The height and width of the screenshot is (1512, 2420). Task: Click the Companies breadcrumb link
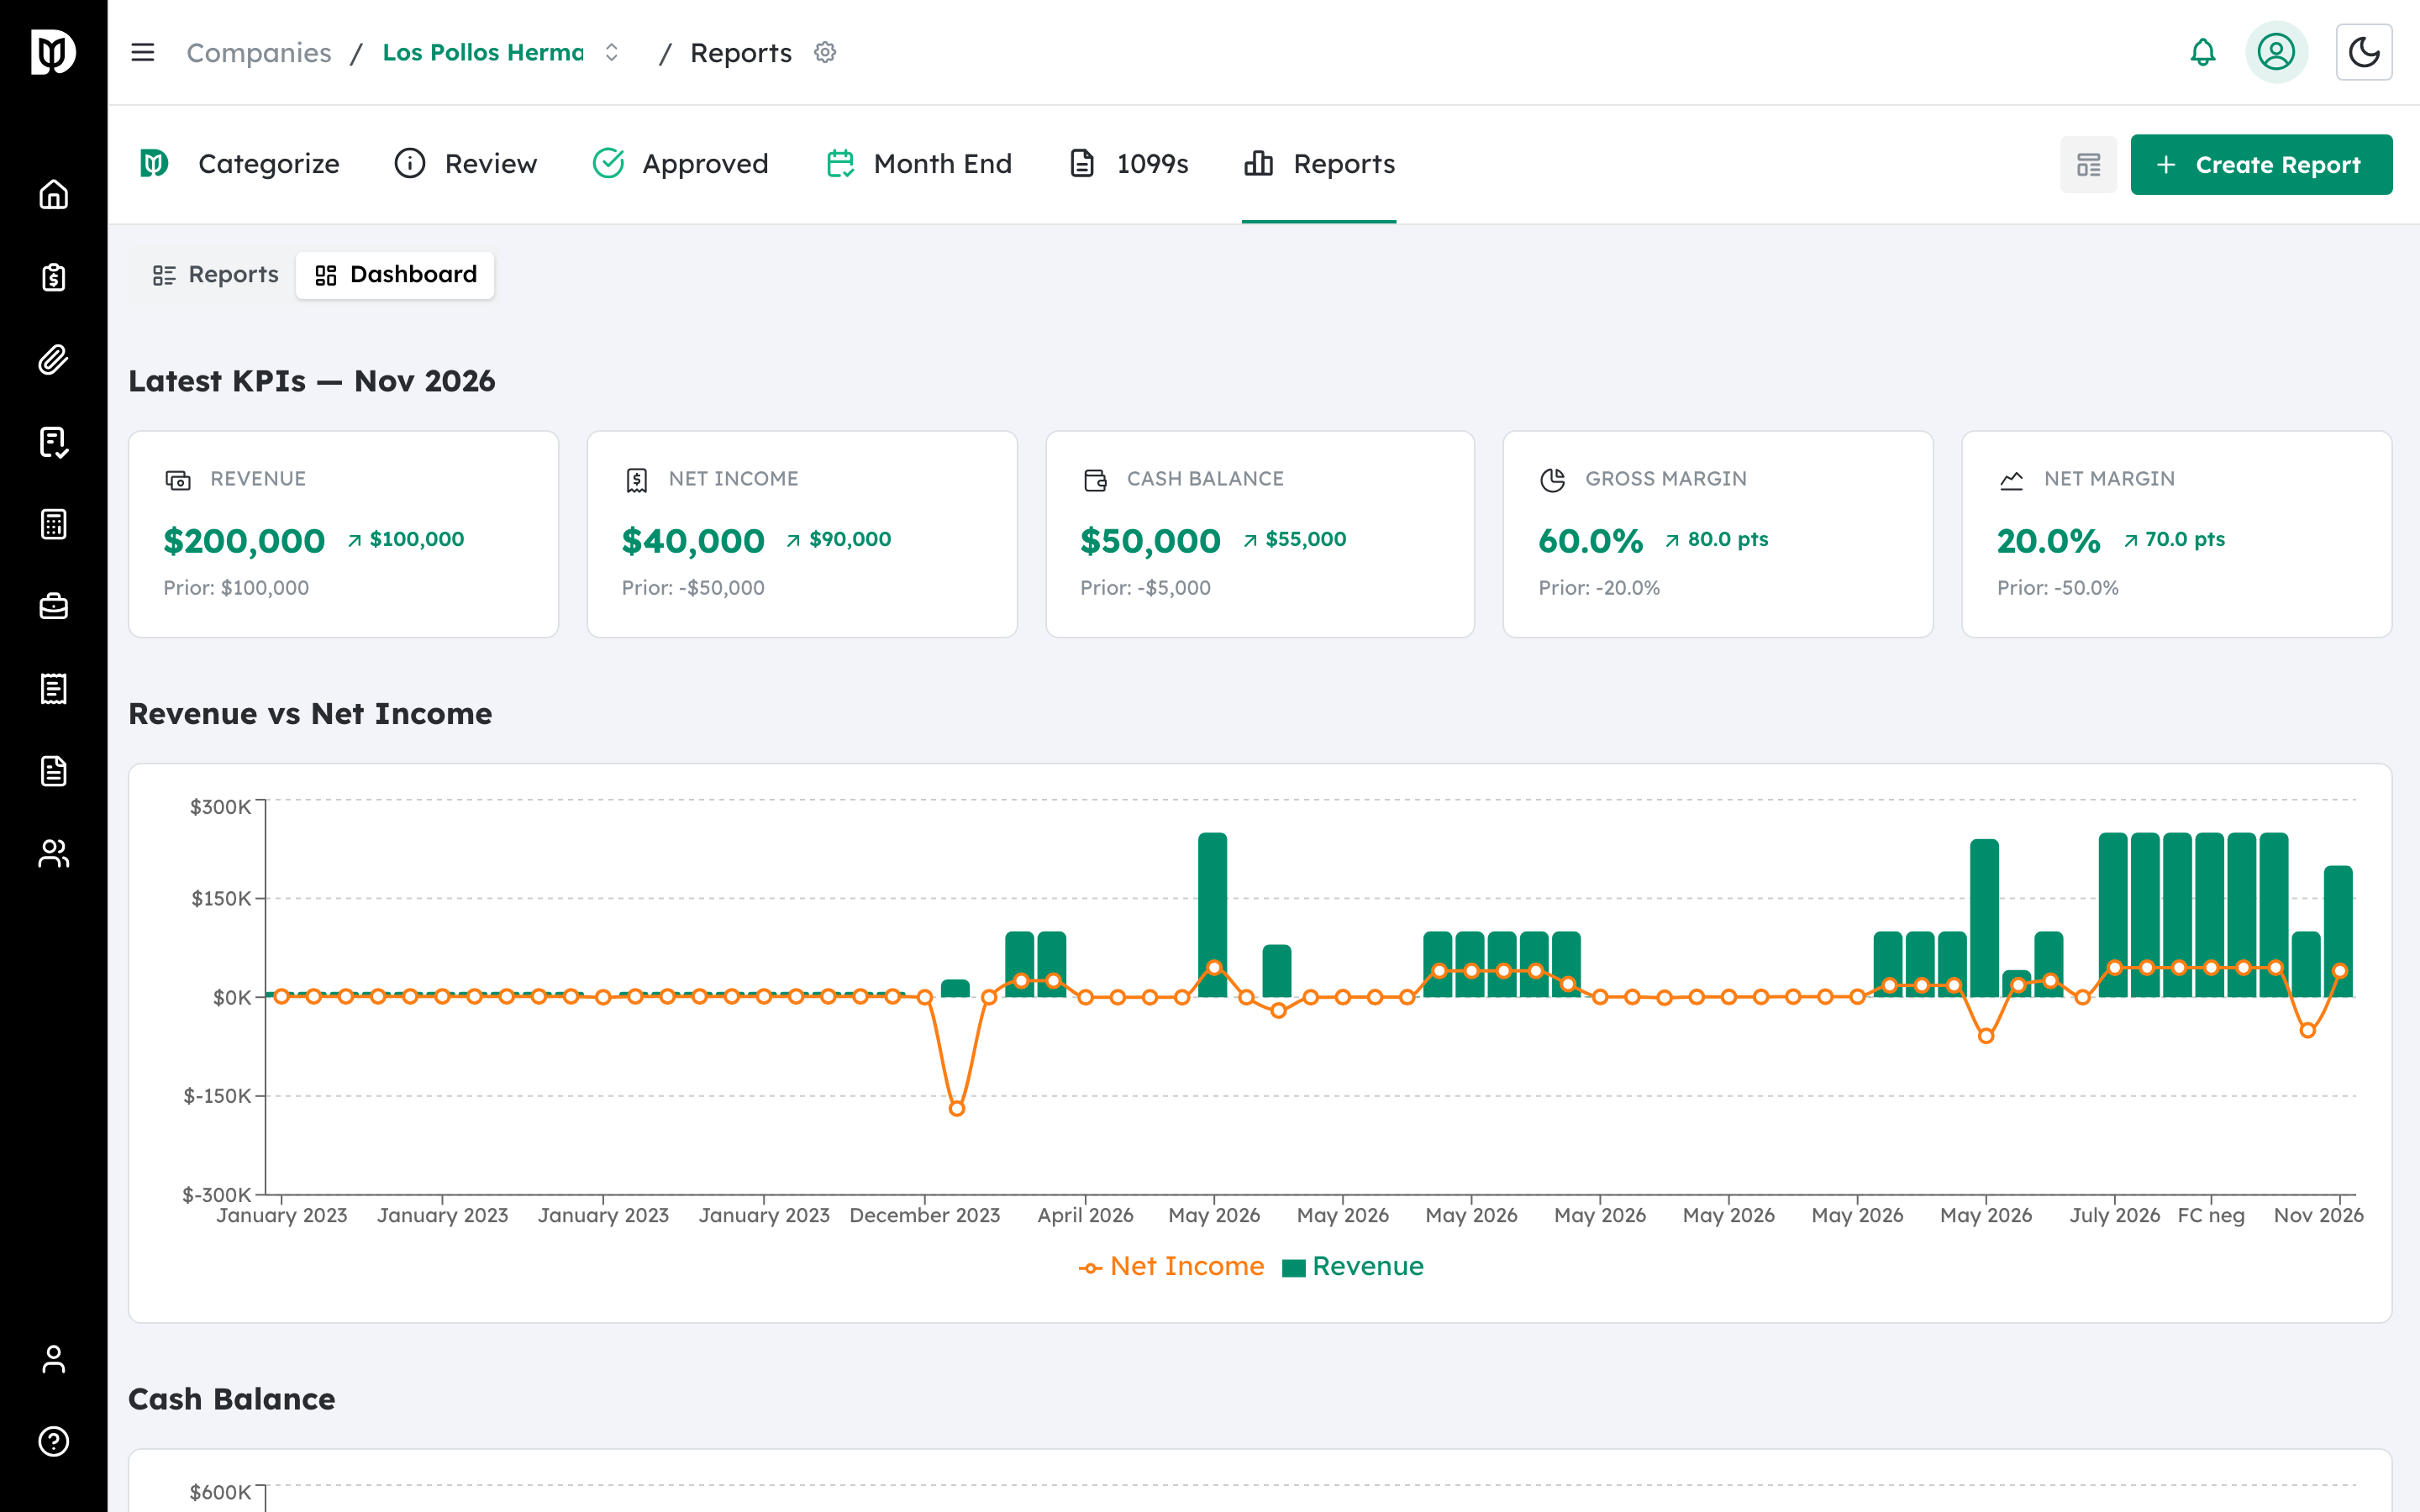click(x=259, y=52)
